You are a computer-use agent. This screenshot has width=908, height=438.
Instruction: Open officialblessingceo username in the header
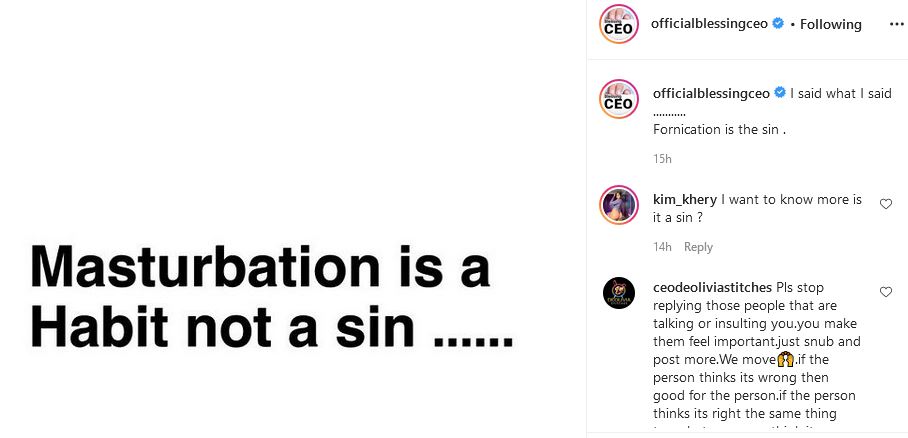tap(710, 24)
